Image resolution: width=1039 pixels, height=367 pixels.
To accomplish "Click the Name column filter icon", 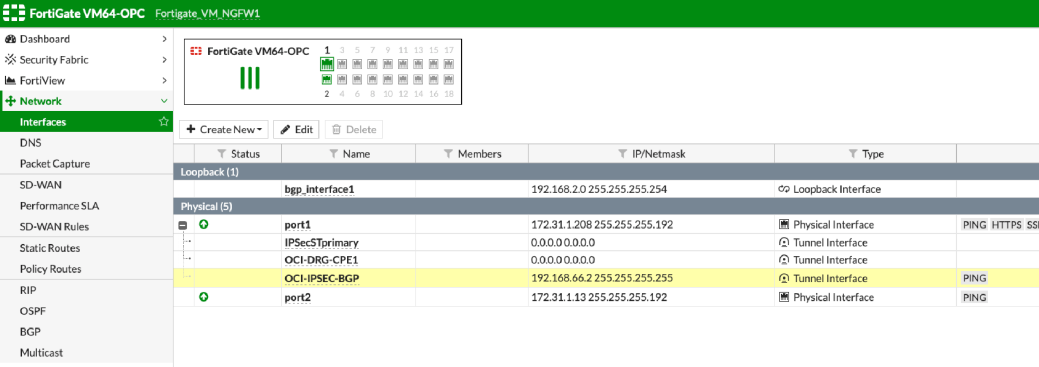I will (334, 154).
